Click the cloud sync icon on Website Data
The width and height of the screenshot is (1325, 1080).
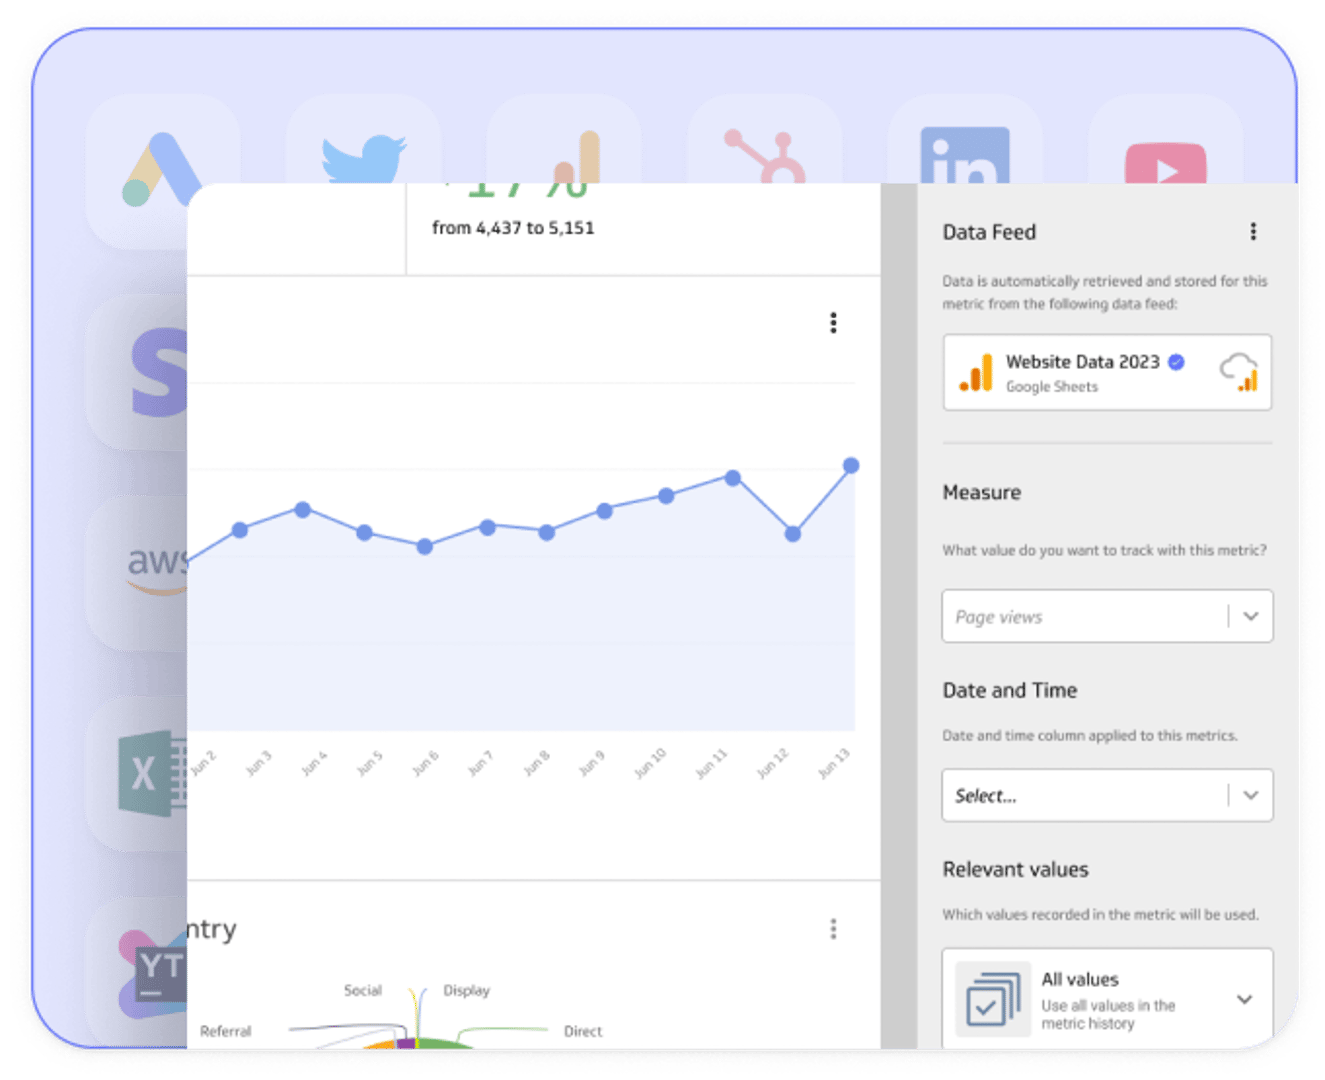point(1239,372)
